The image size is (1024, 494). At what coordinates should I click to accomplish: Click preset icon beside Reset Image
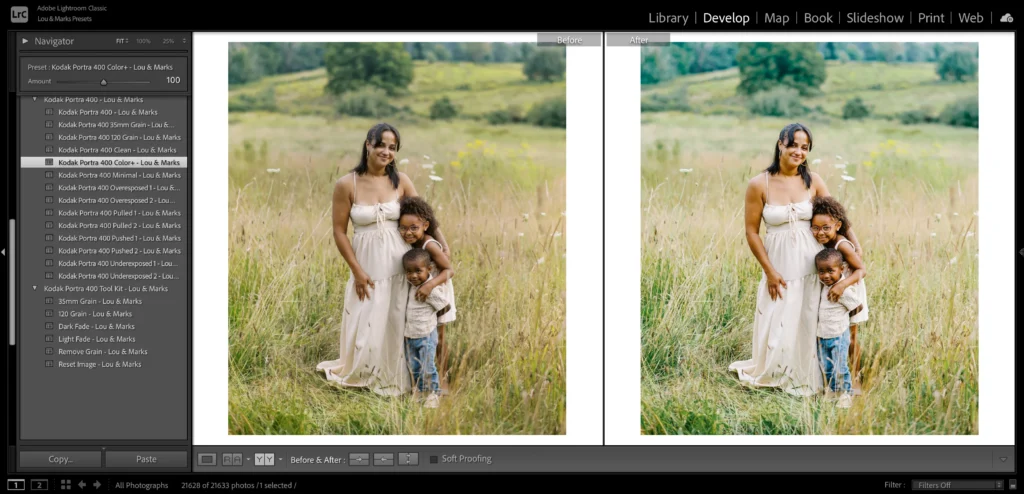tap(49, 364)
